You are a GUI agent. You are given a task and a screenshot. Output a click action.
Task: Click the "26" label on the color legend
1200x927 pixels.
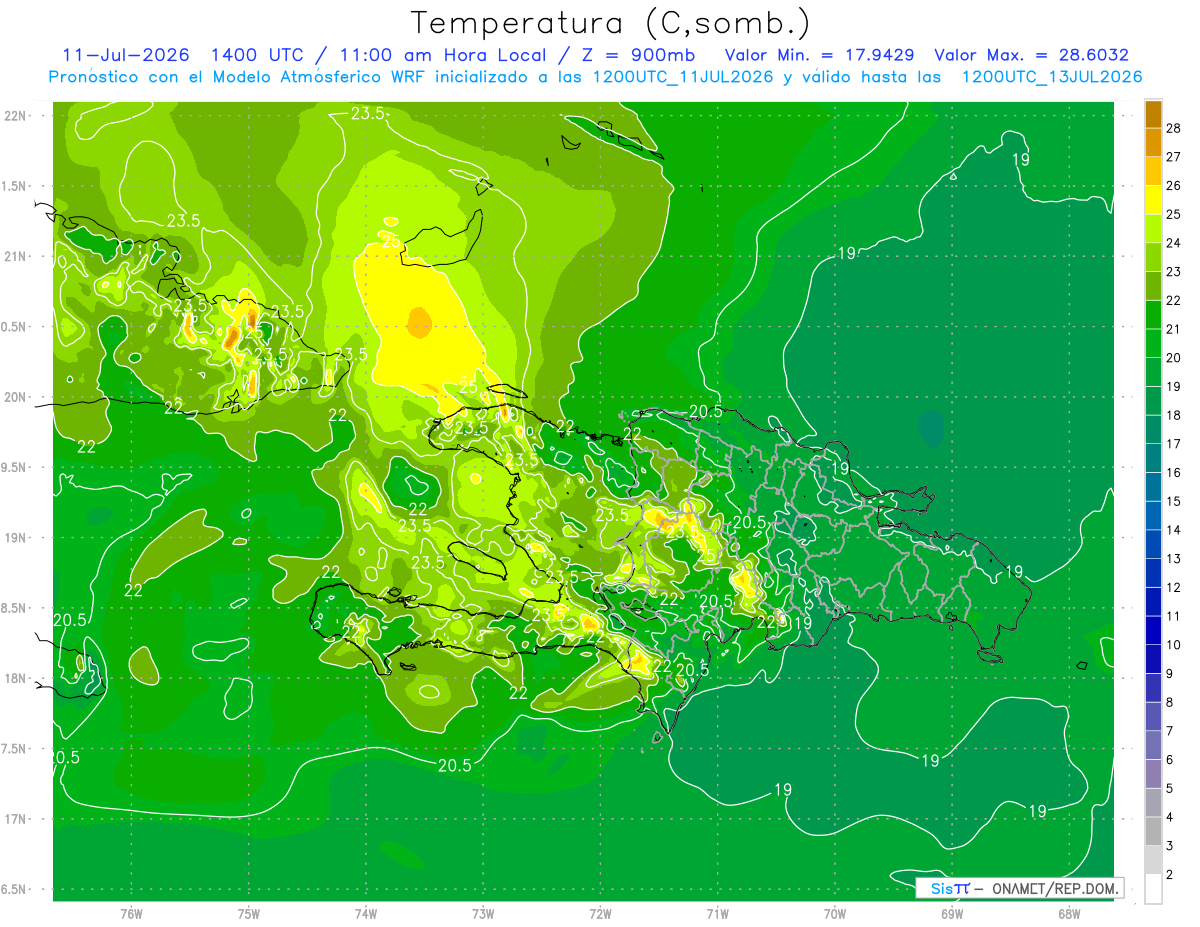(x=1174, y=185)
